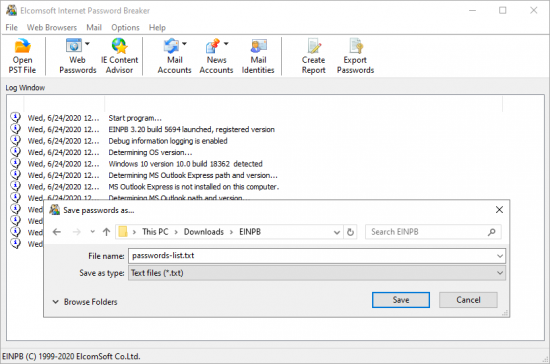Open the Options menu
This screenshot has width=550, height=364.
[x=125, y=27]
